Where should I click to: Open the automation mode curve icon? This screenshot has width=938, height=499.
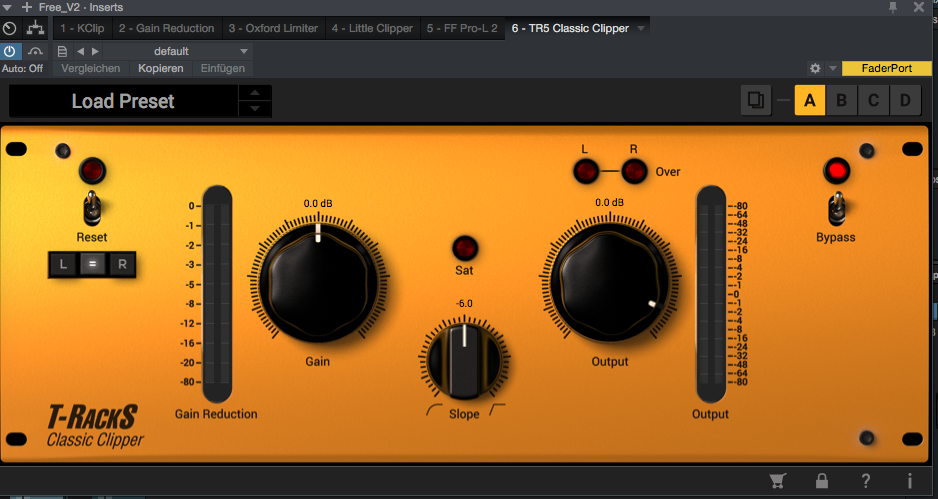[35, 51]
